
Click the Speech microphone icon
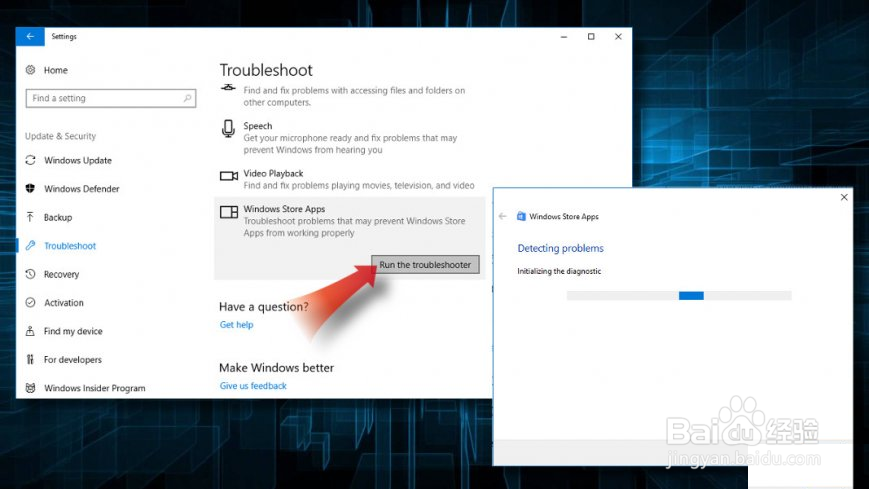click(228, 129)
